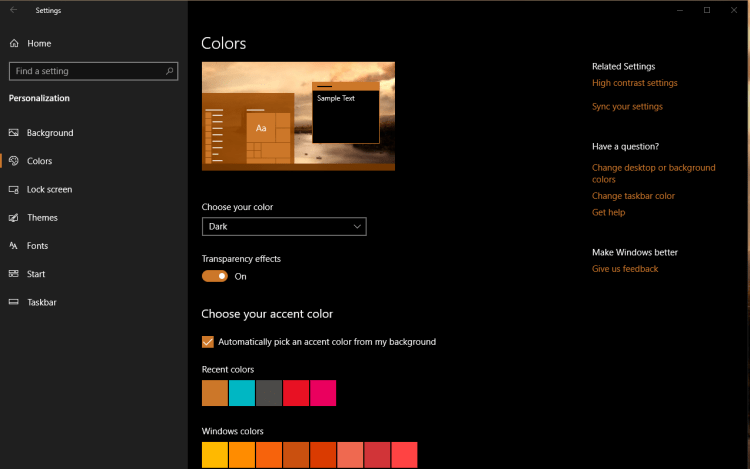
Task: Click Sync your settings link
Action: tap(627, 106)
